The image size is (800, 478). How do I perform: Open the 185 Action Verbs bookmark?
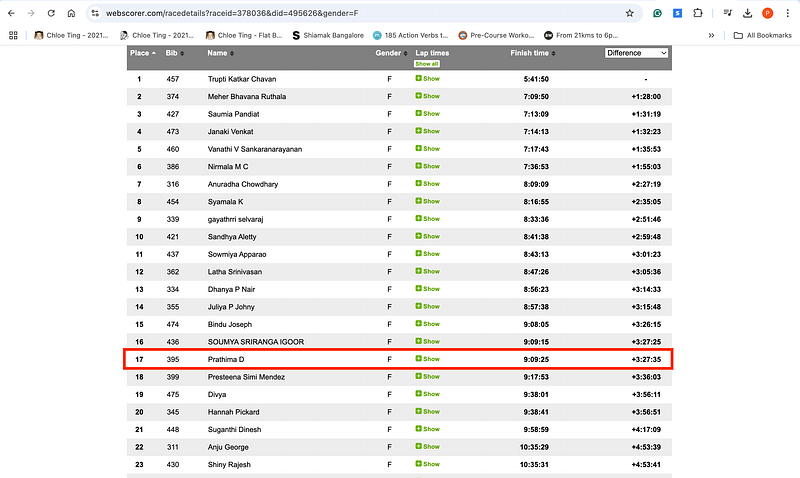coord(410,35)
